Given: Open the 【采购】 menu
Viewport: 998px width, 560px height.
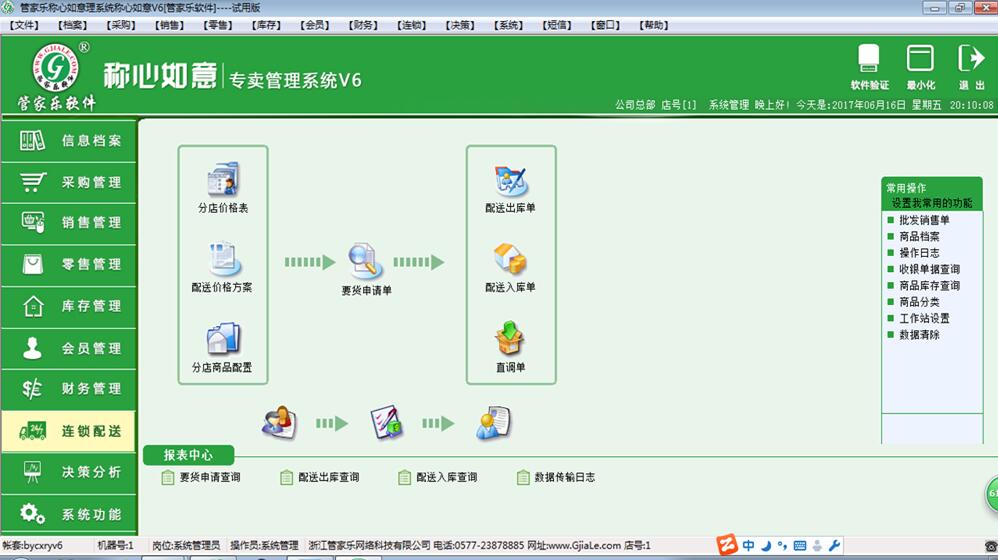Looking at the screenshot, I should point(121,25).
